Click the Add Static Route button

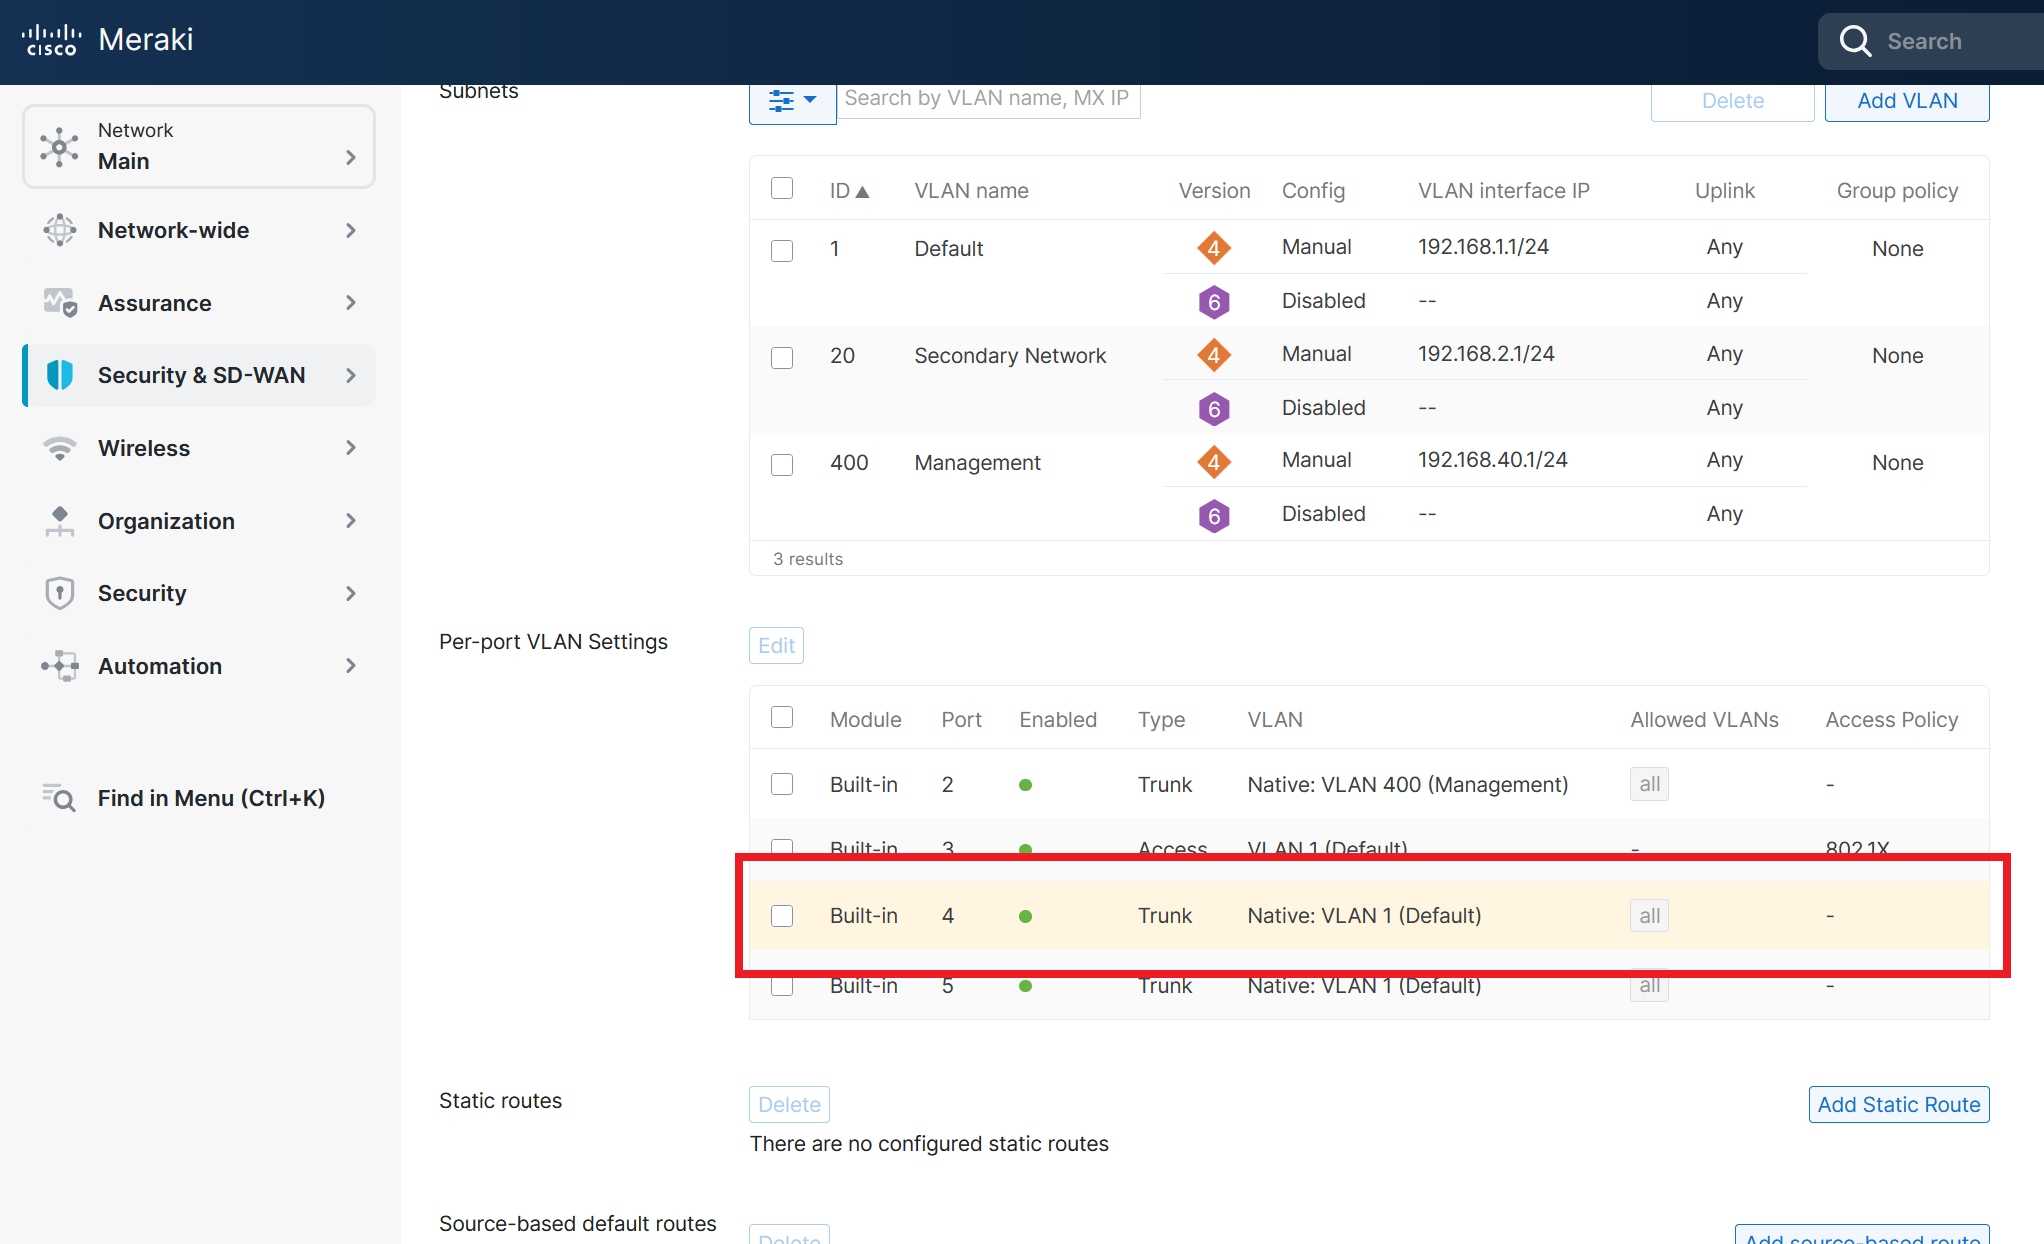[x=1899, y=1104]
